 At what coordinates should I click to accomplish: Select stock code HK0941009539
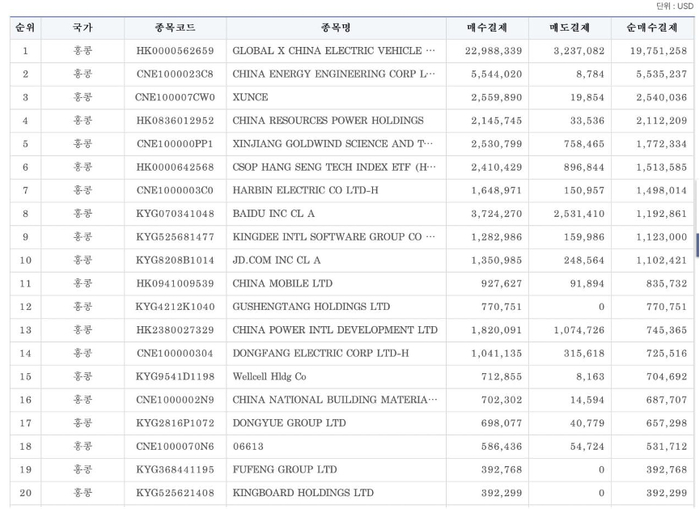pyautogui.click(x=175, y=283)
